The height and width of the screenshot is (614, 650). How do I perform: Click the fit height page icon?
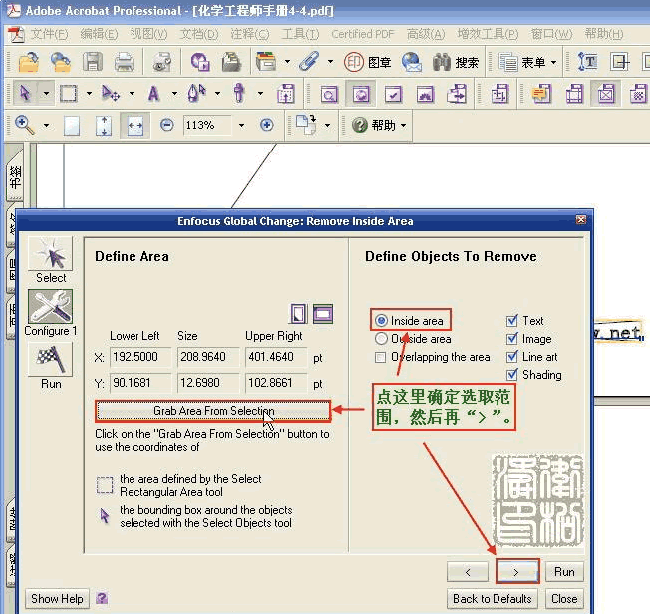coord(103,126)
